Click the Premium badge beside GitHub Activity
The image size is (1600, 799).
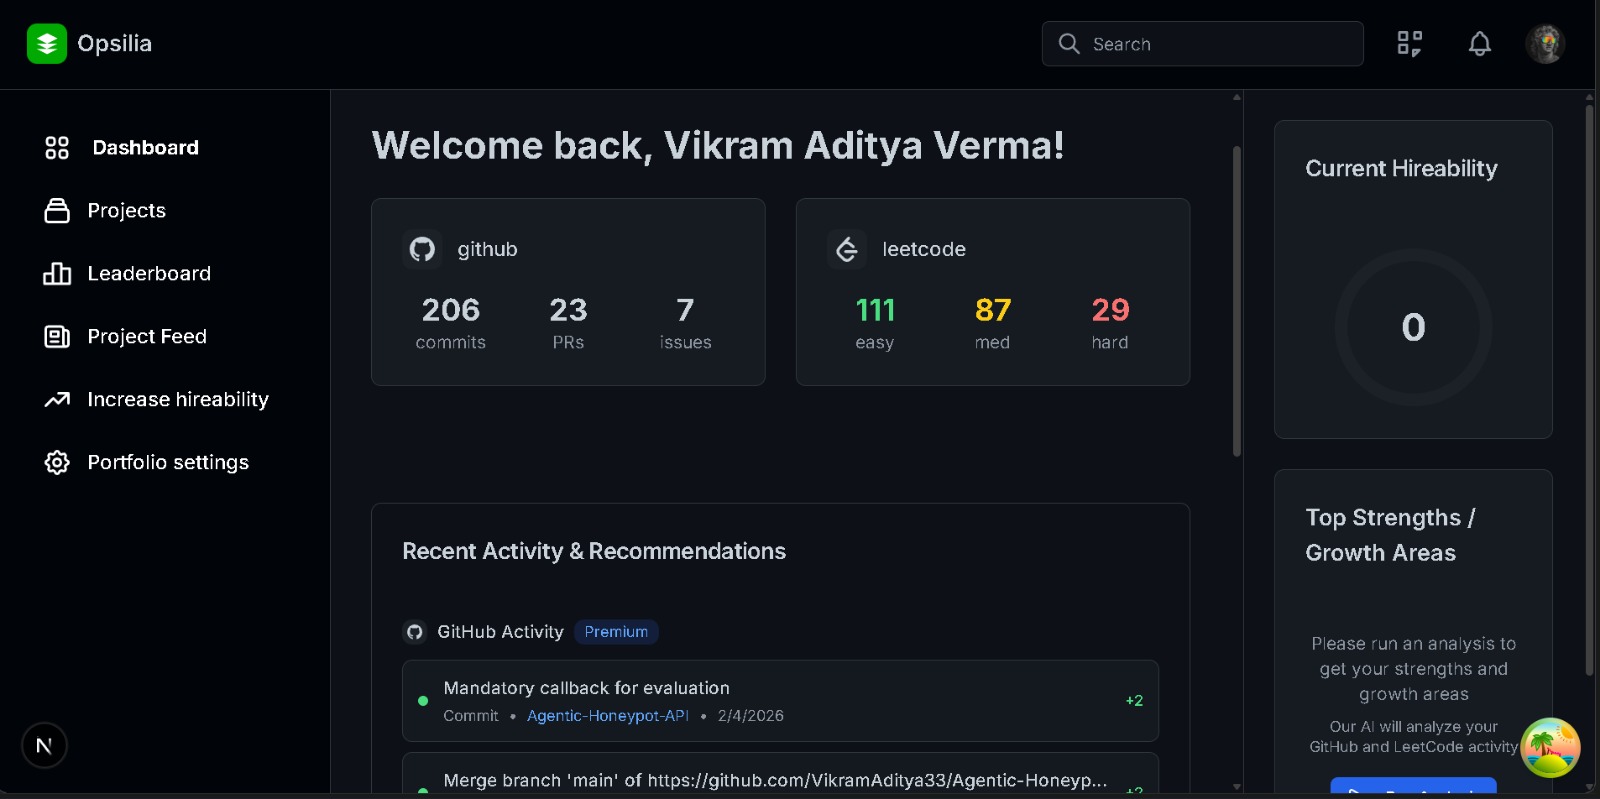pos(616,632)
